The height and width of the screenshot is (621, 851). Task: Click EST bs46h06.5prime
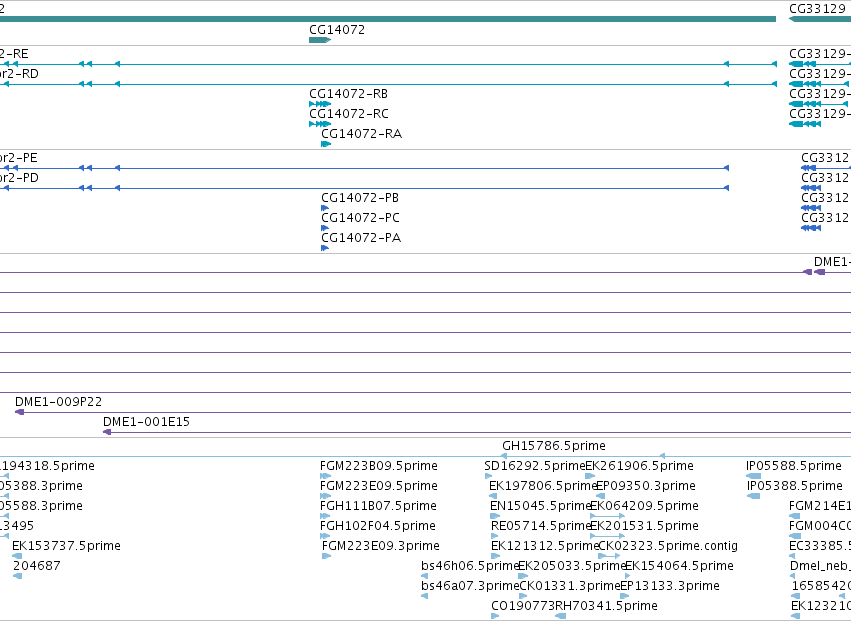pos(469,566)
